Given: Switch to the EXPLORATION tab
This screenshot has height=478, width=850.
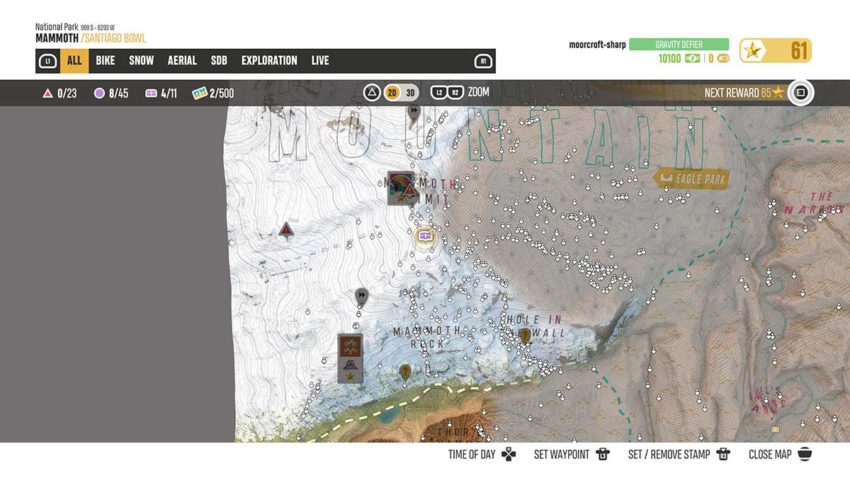Looking at the screenshot, I should click(269, 61).
